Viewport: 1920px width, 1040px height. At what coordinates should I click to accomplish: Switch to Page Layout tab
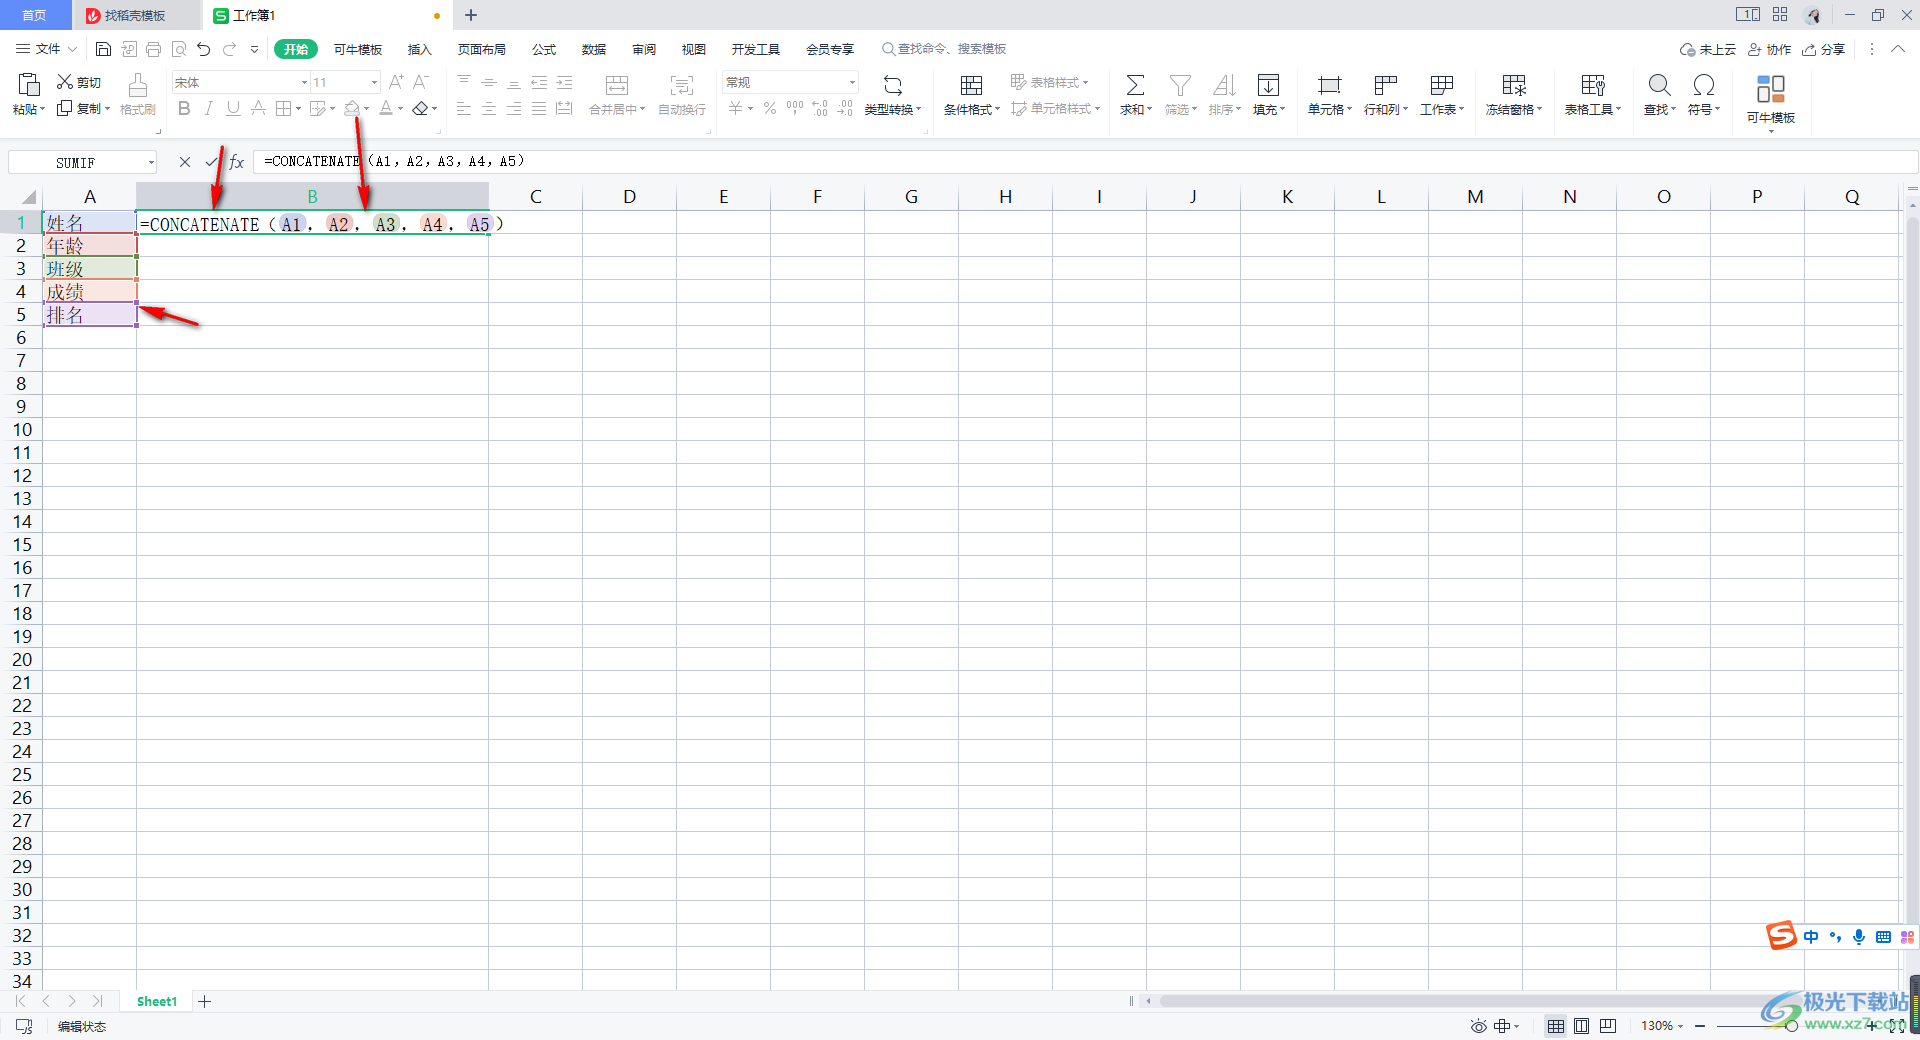tap(481, 49)
